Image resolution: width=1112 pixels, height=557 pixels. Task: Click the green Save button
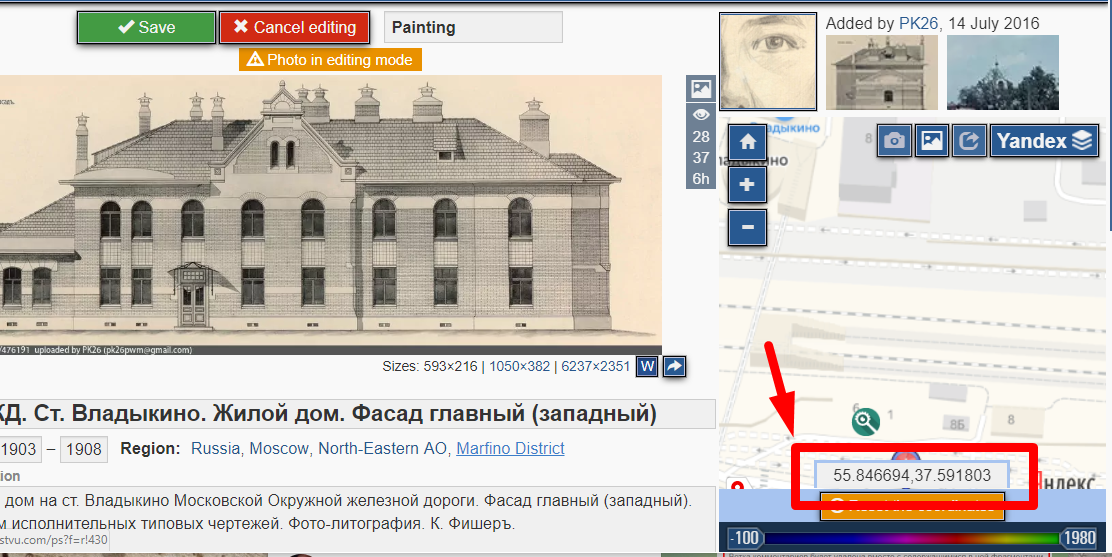(x=146, y=28)
